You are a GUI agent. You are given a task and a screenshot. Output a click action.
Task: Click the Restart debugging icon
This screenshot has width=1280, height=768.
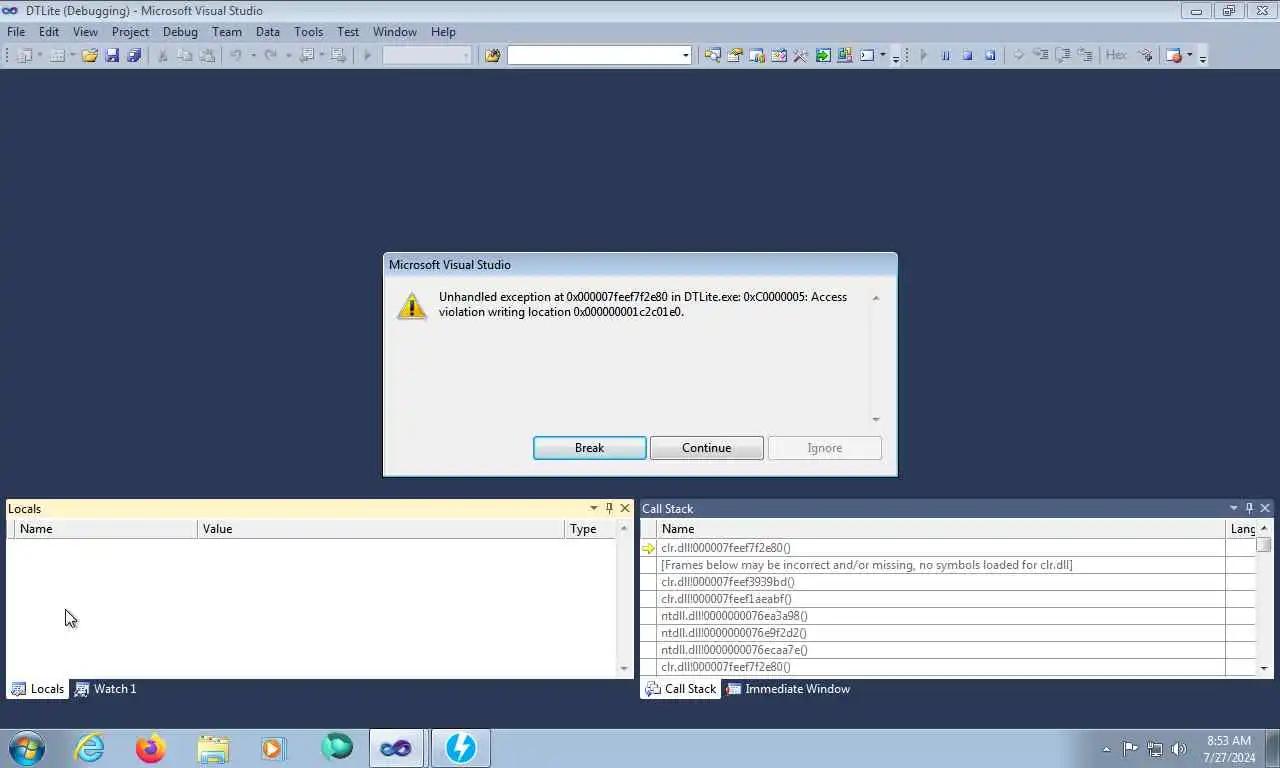(990, 55)
